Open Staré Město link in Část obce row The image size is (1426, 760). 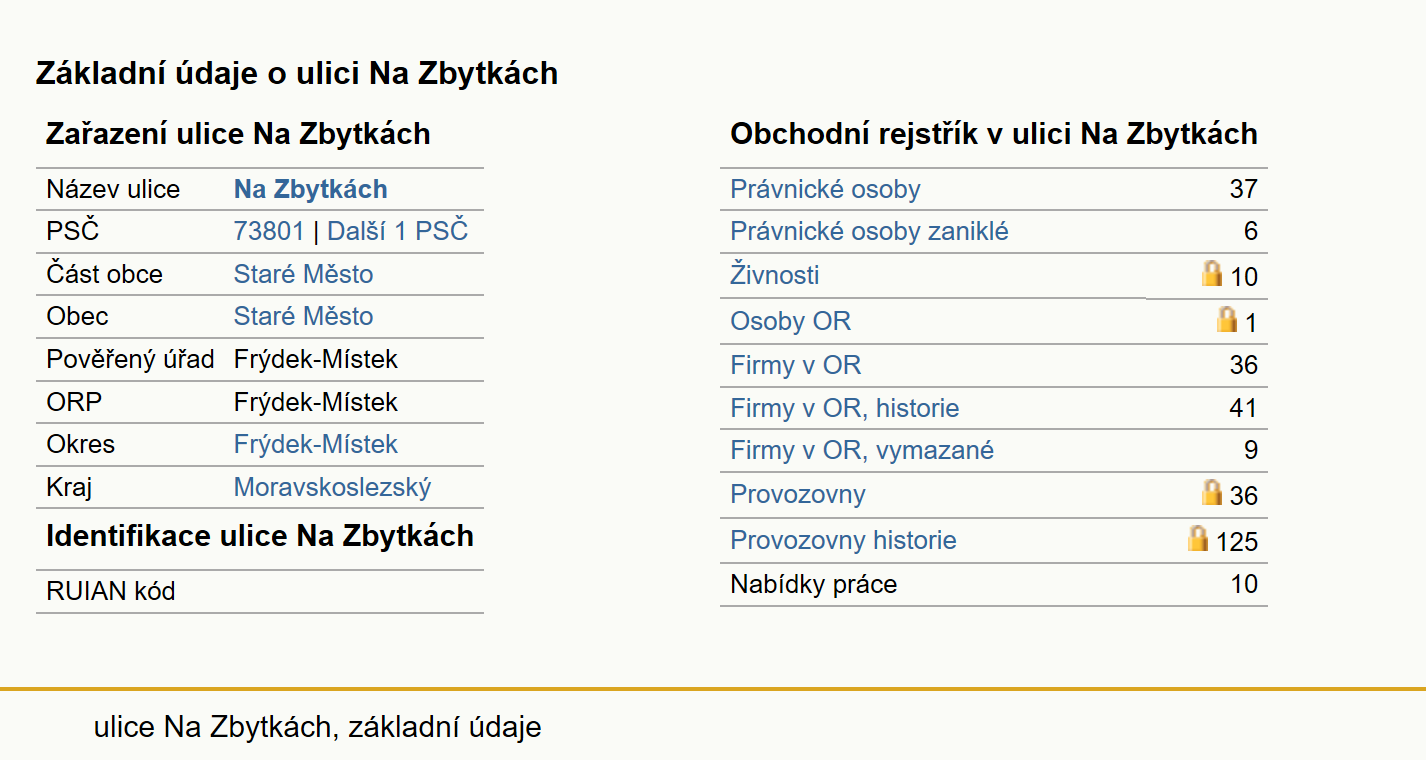pos(304,274)
